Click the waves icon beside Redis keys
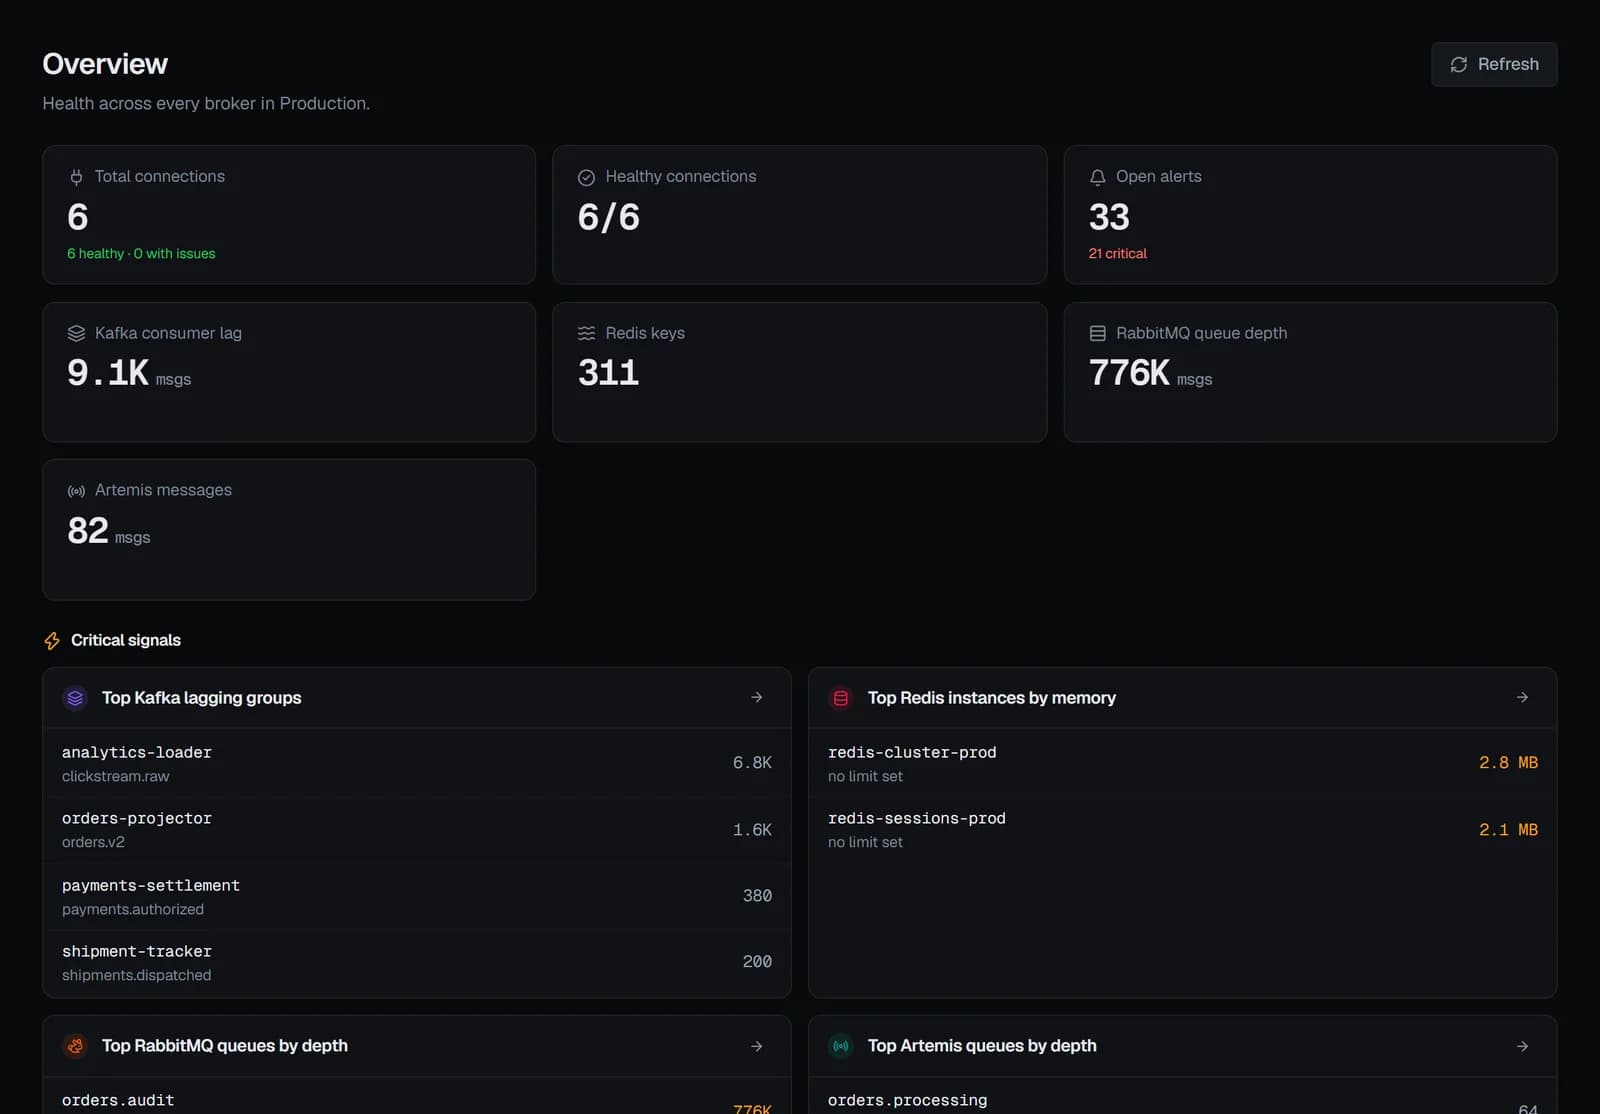 click(x=586, y=333)
